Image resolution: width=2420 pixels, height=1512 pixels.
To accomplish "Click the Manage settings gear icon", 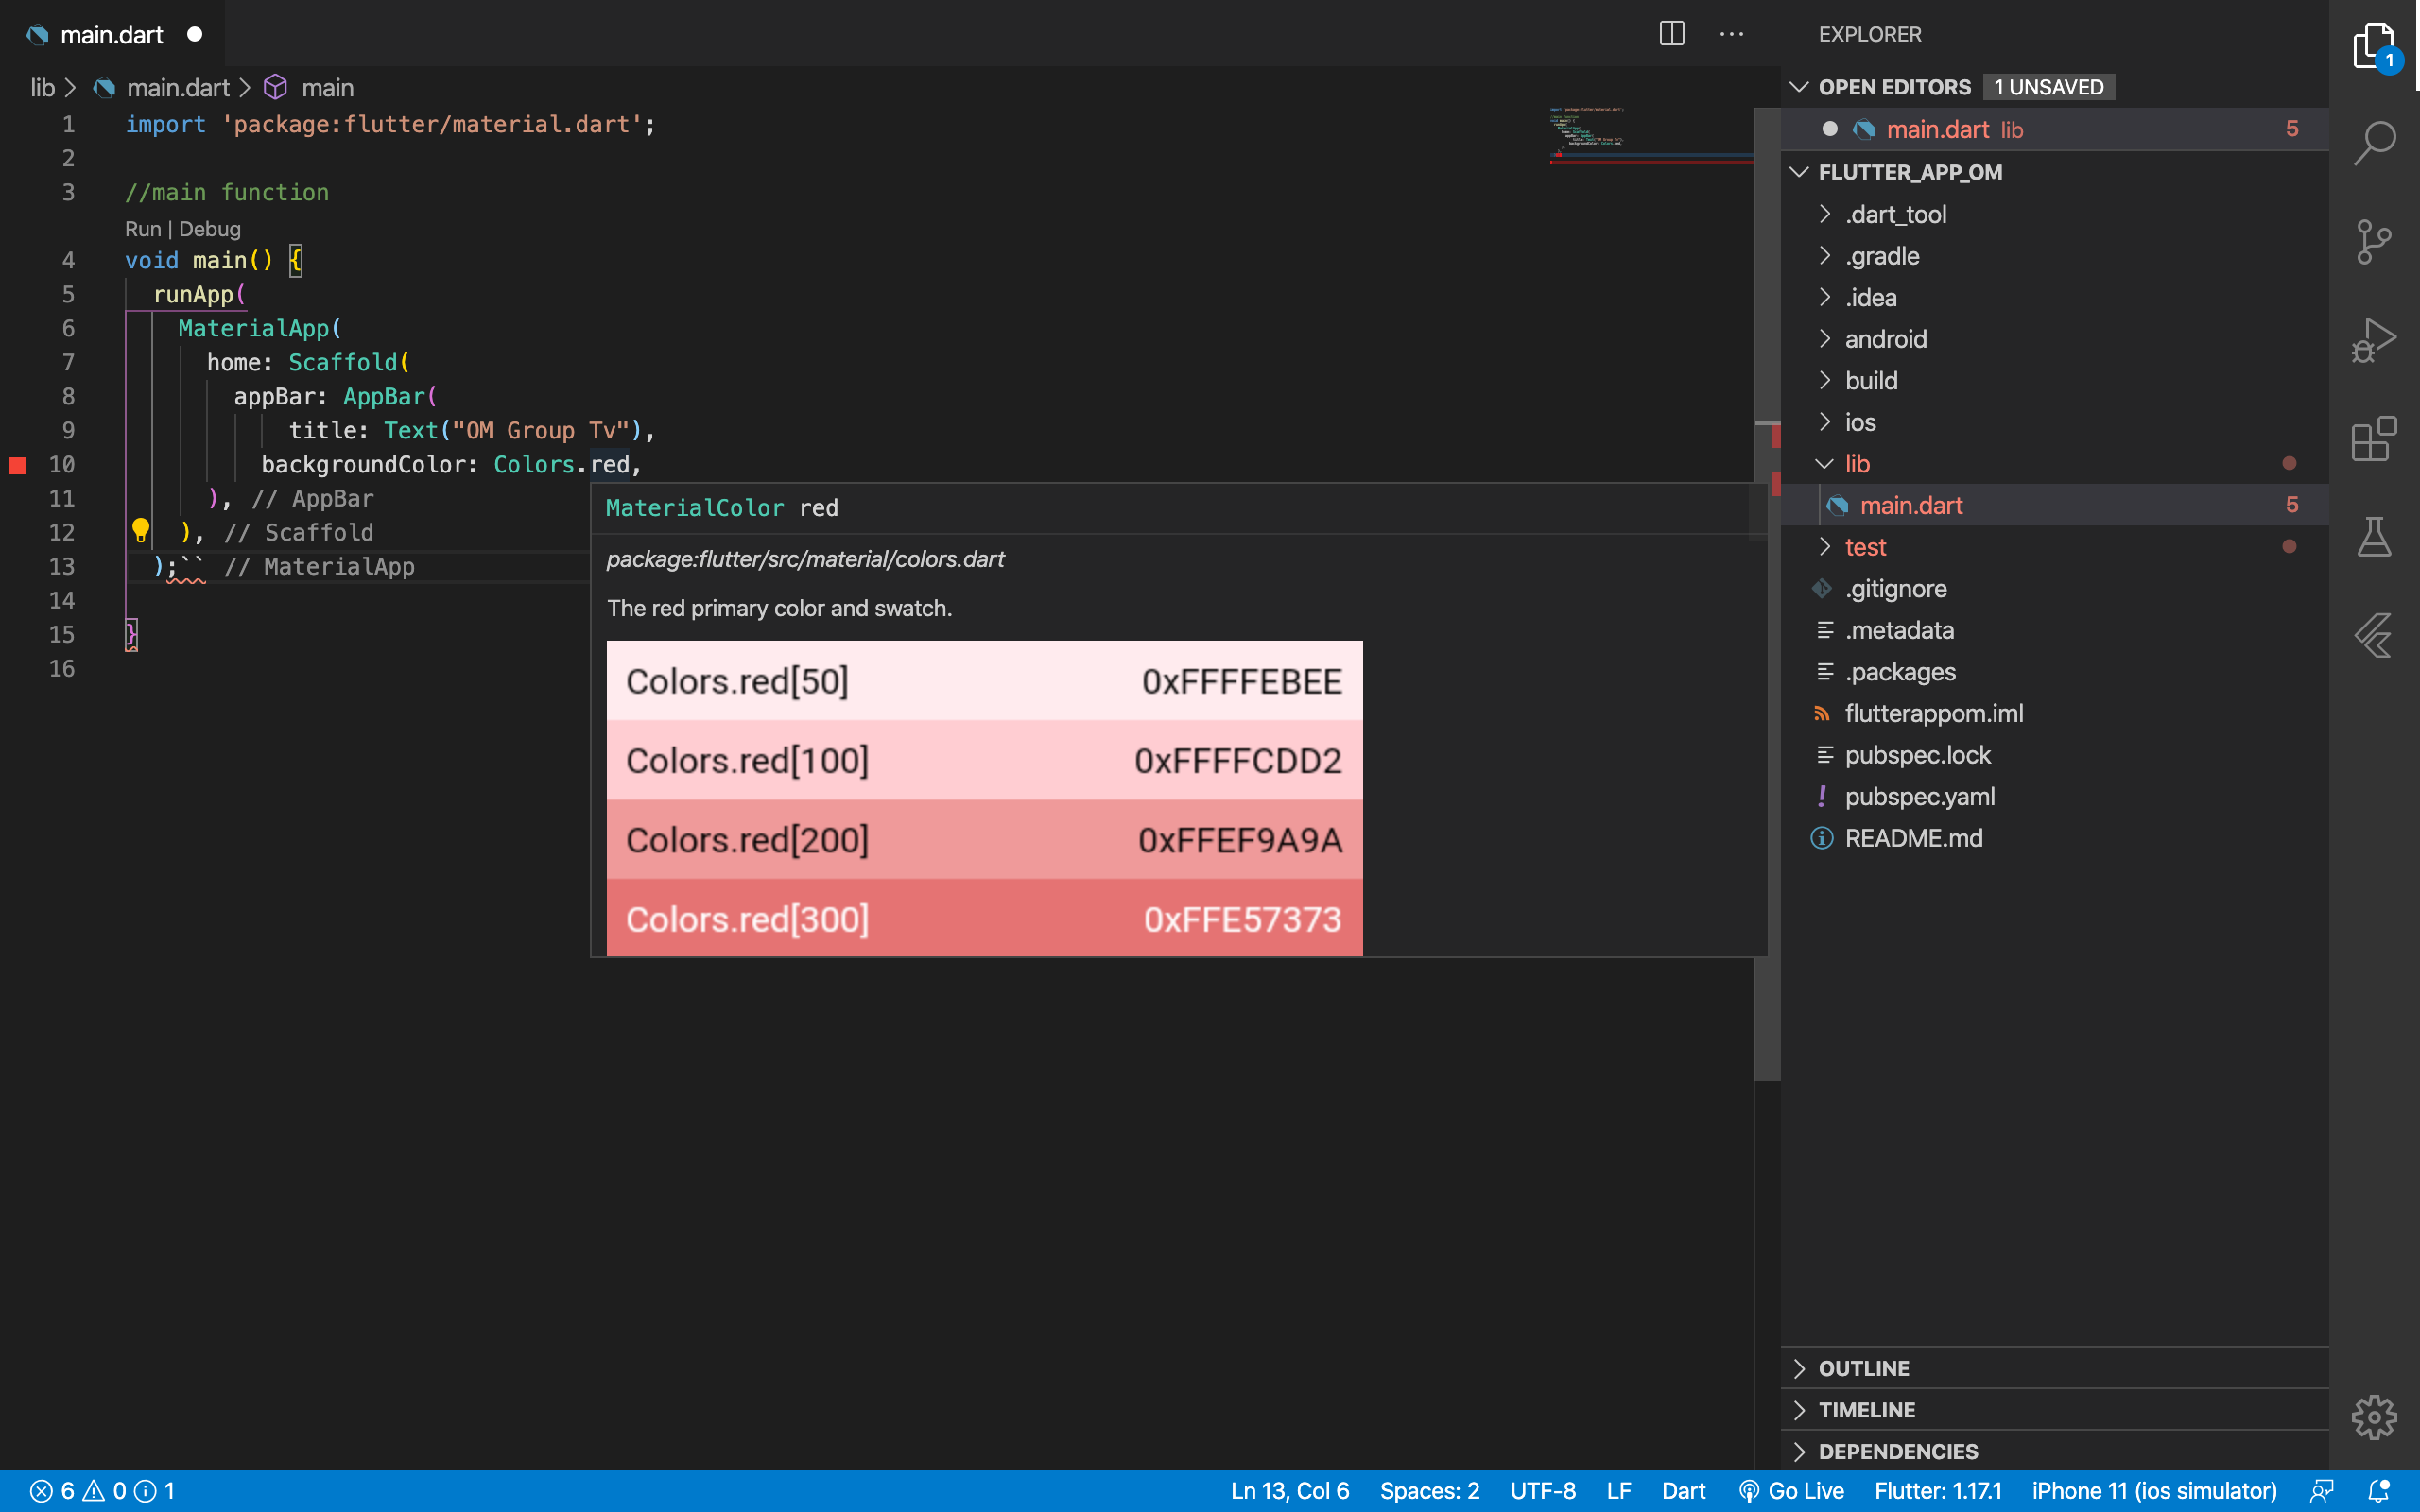I will tap(2374, 1417).
